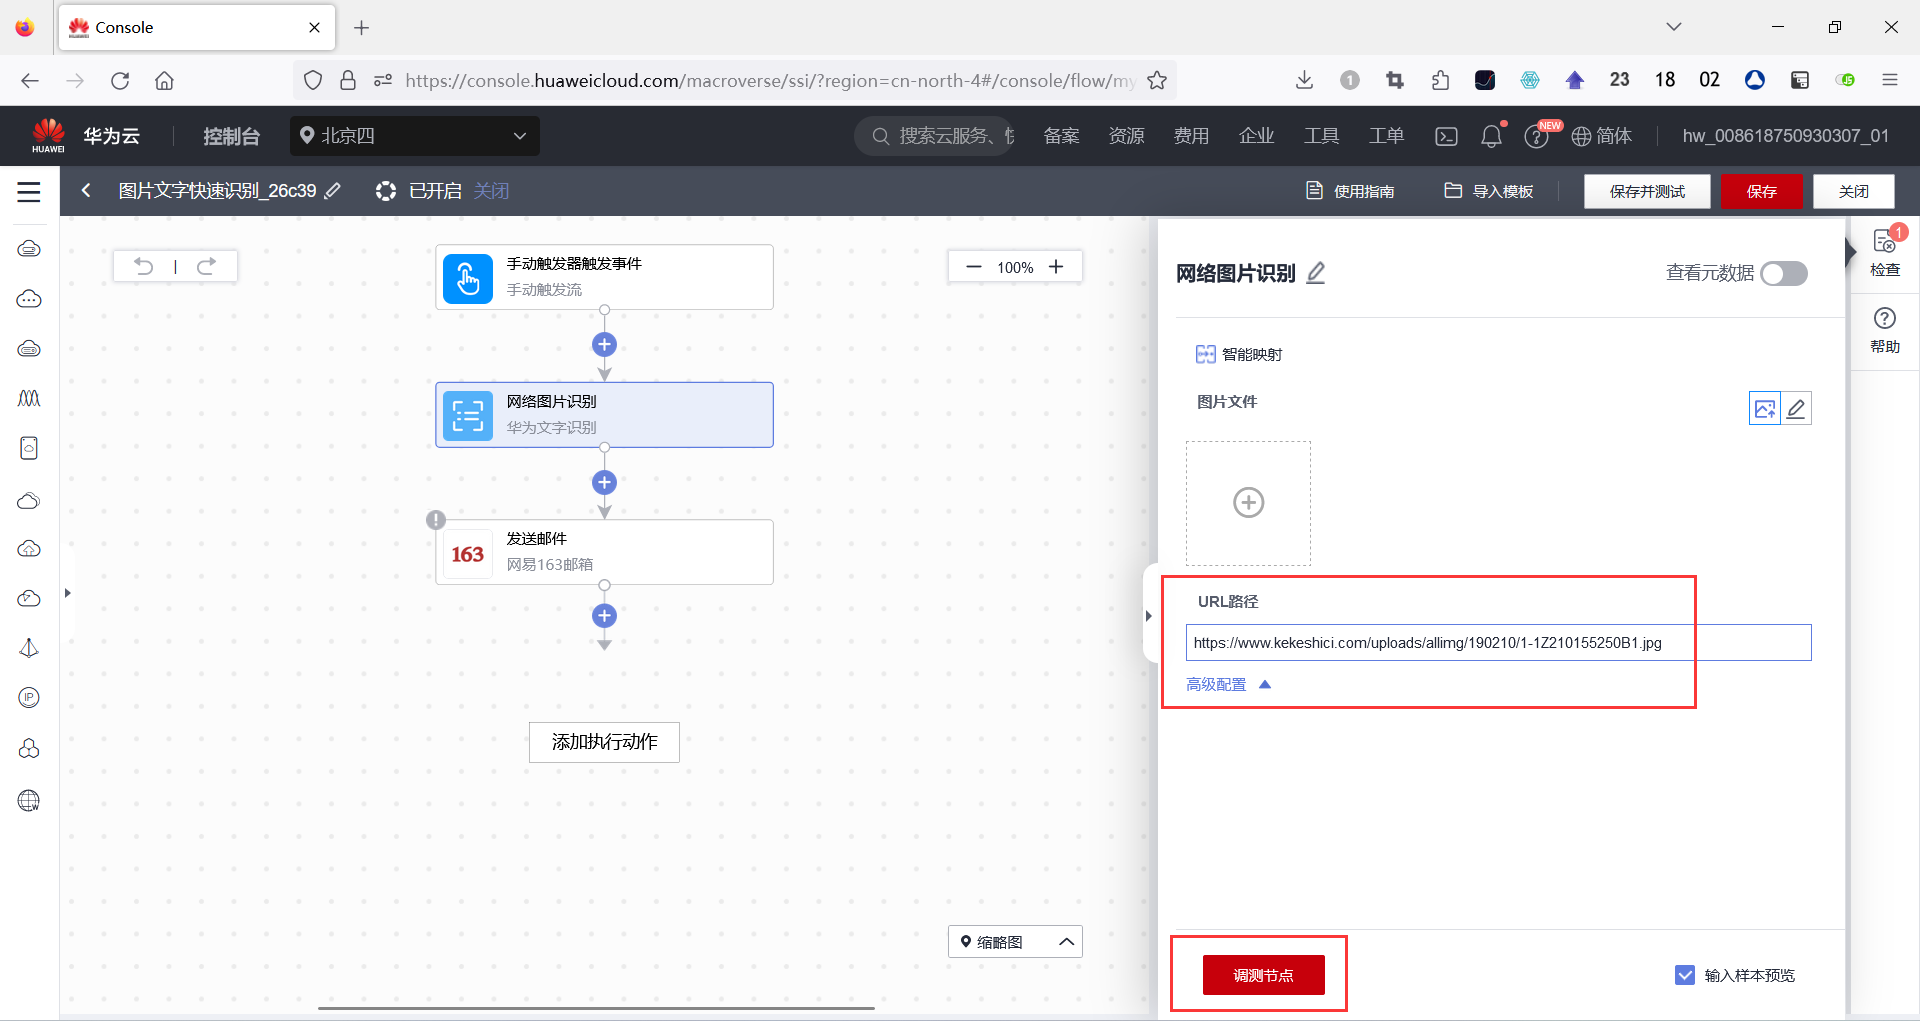The image size is (1920, 1021).
Task: Bookmark this page with star icon
Action: [x=1157, y=80]
